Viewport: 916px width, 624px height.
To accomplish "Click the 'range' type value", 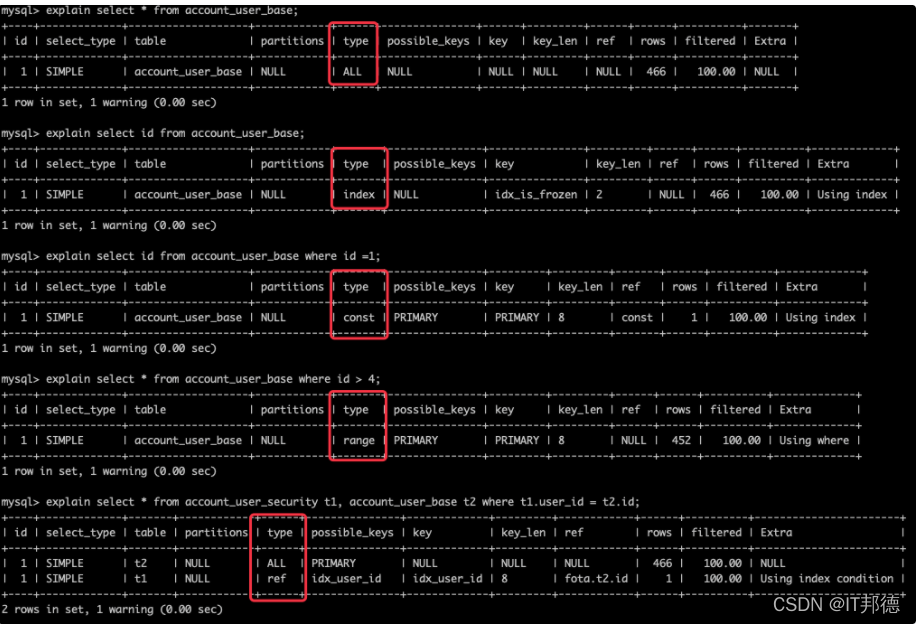I will click(x=359, y=441).
